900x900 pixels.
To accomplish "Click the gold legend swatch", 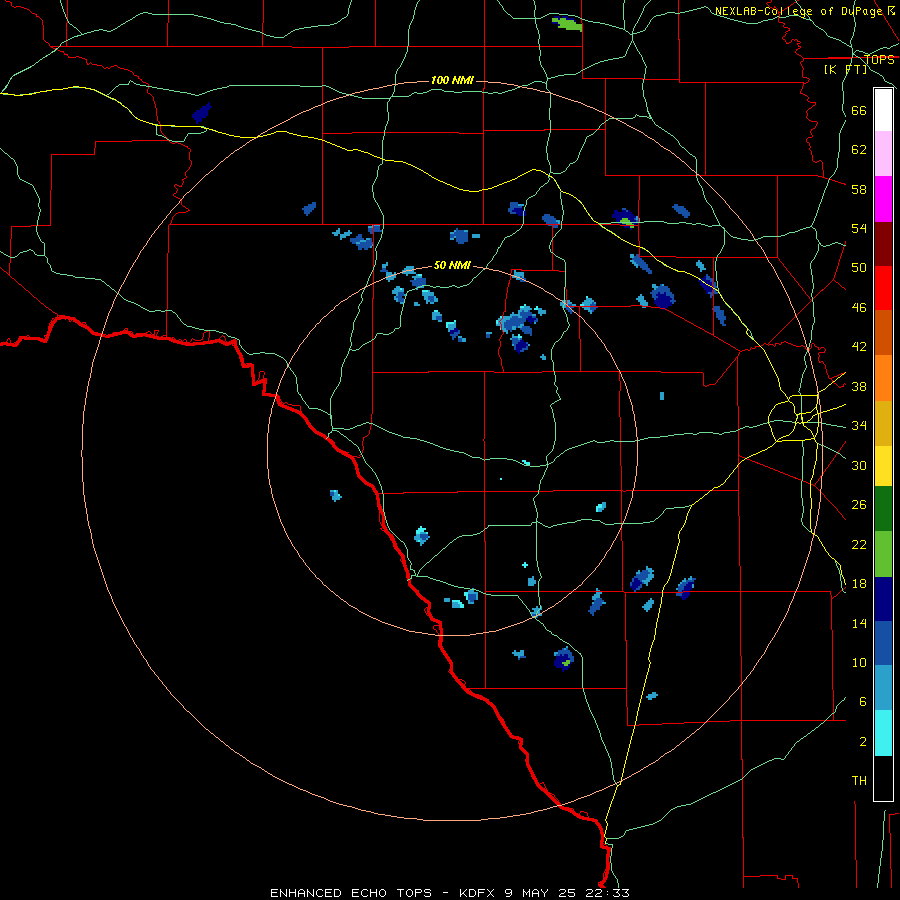I will 883,423.
